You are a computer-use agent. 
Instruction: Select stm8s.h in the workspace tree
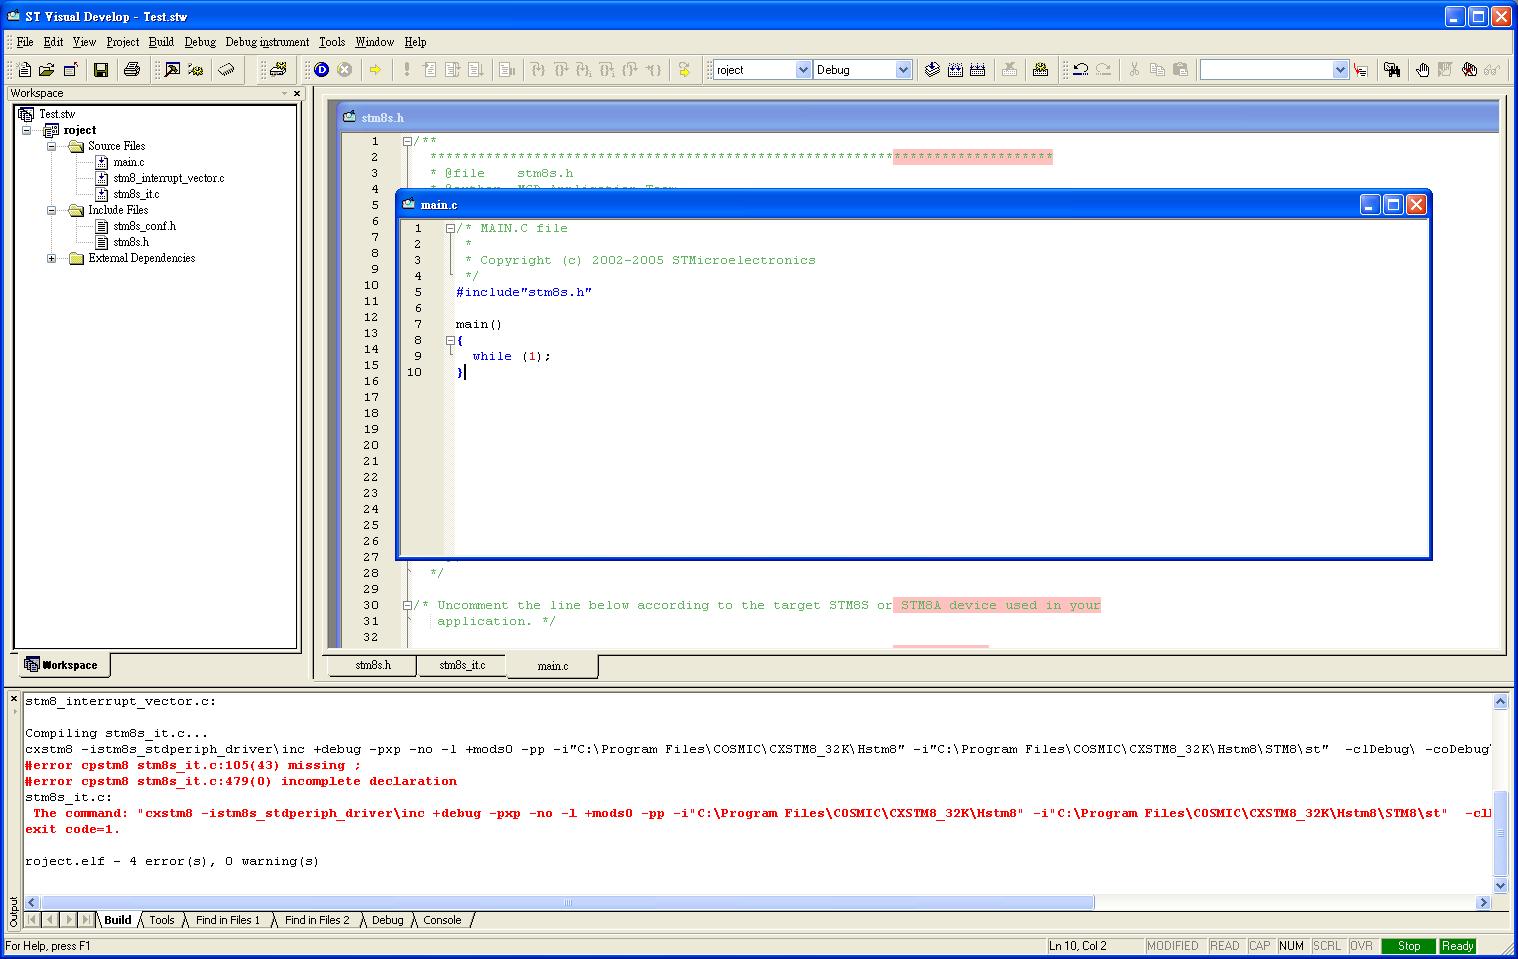pos(131,242)
